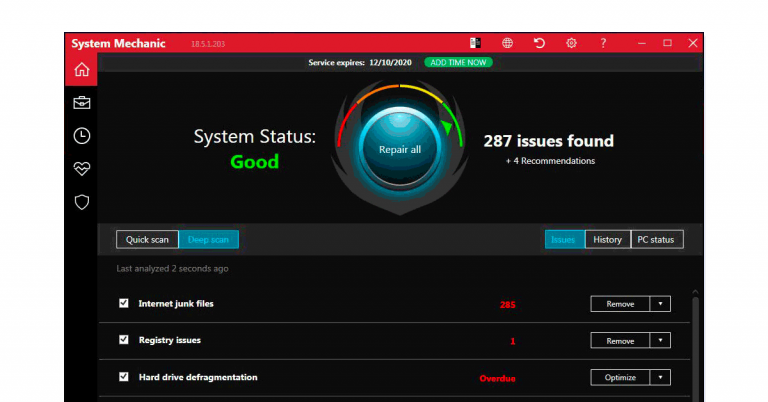This screenshot has height=402, width=768.
Task: Switch to the PC status tab
Action: pyautogui.click(x=657, y=239)
